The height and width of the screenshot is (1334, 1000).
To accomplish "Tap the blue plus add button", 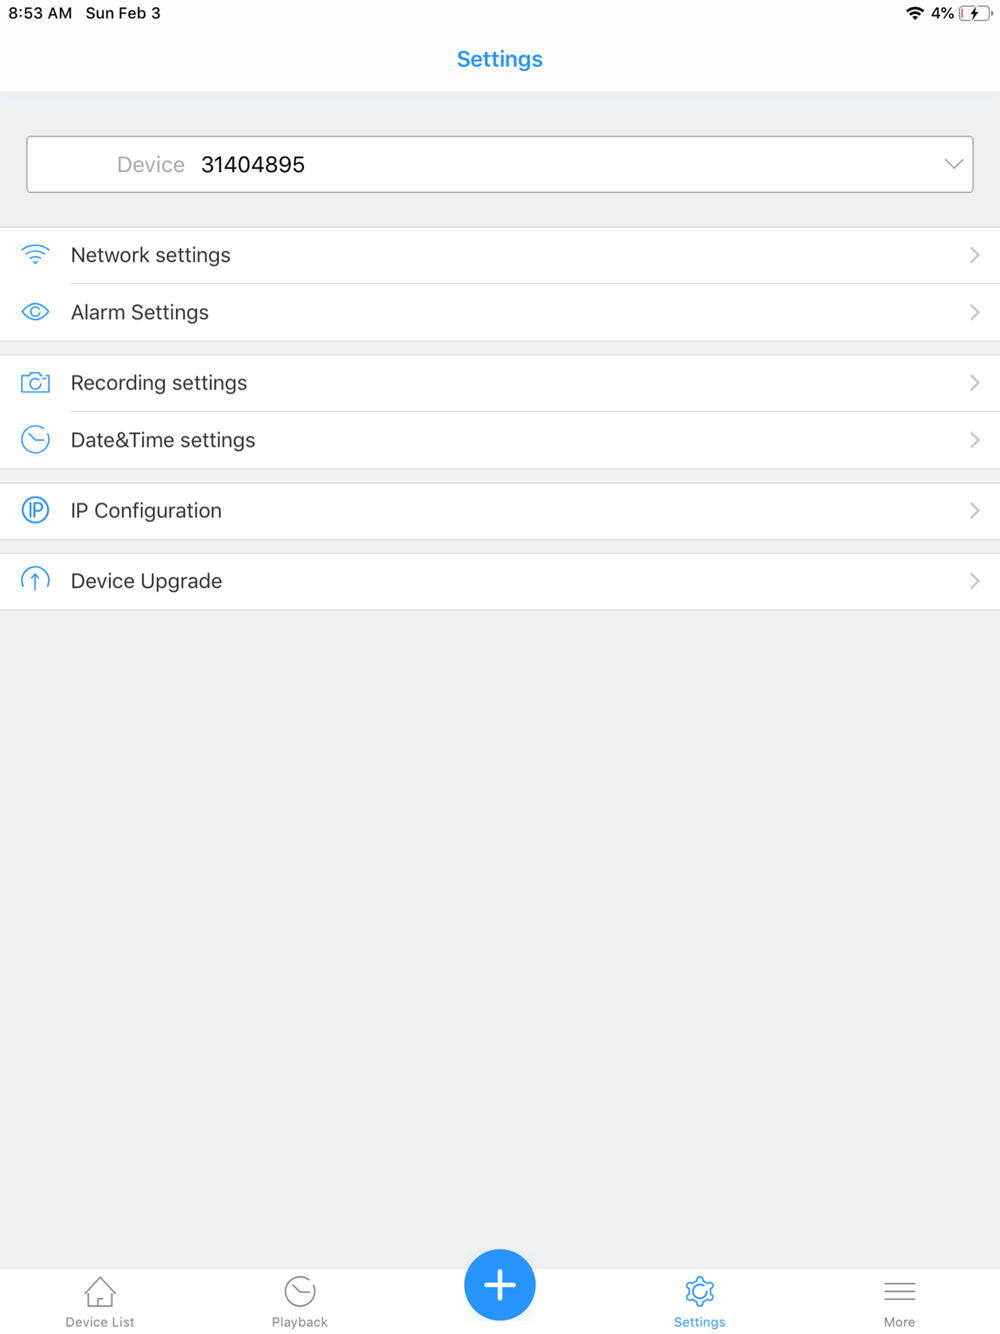I will pyautogui.click(x=500, y=1285).
